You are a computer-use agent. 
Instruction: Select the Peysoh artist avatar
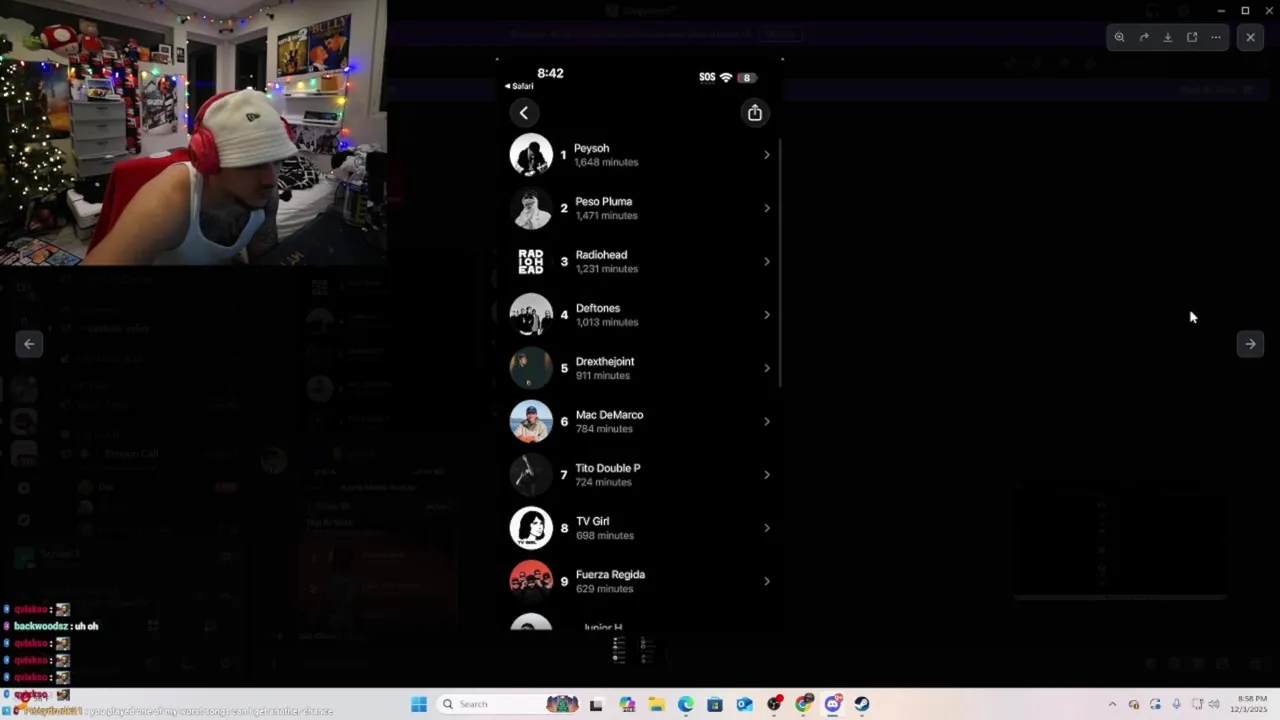[531, 155]
